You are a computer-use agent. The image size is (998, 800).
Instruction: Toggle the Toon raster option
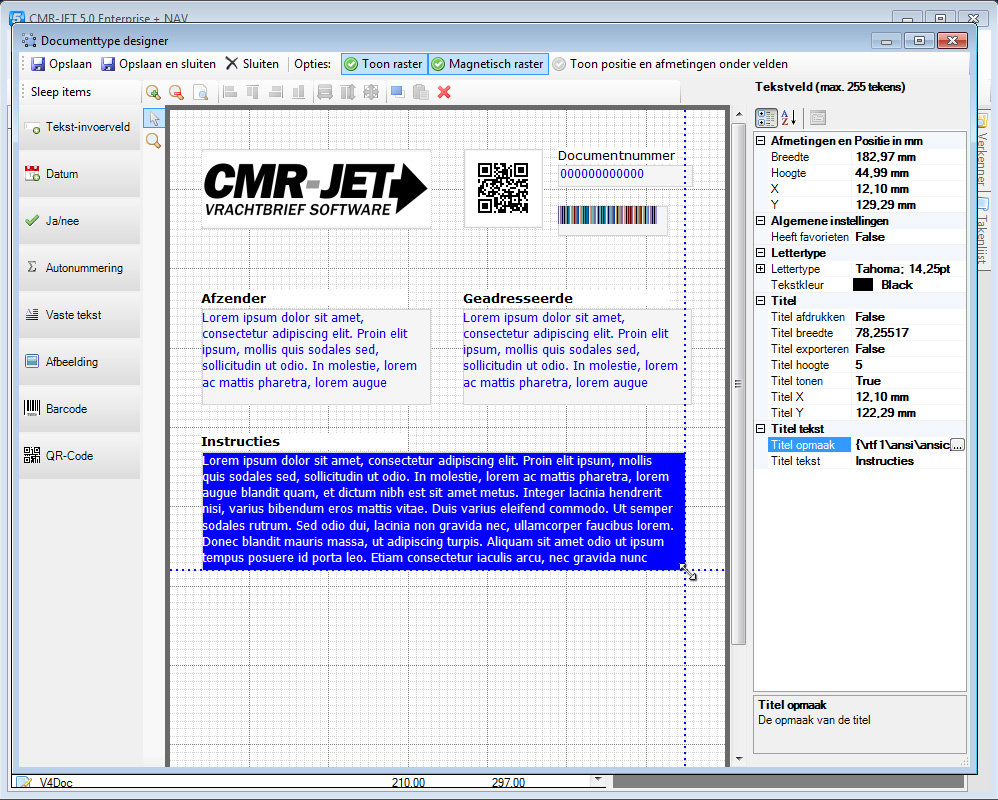pos(384,64)
